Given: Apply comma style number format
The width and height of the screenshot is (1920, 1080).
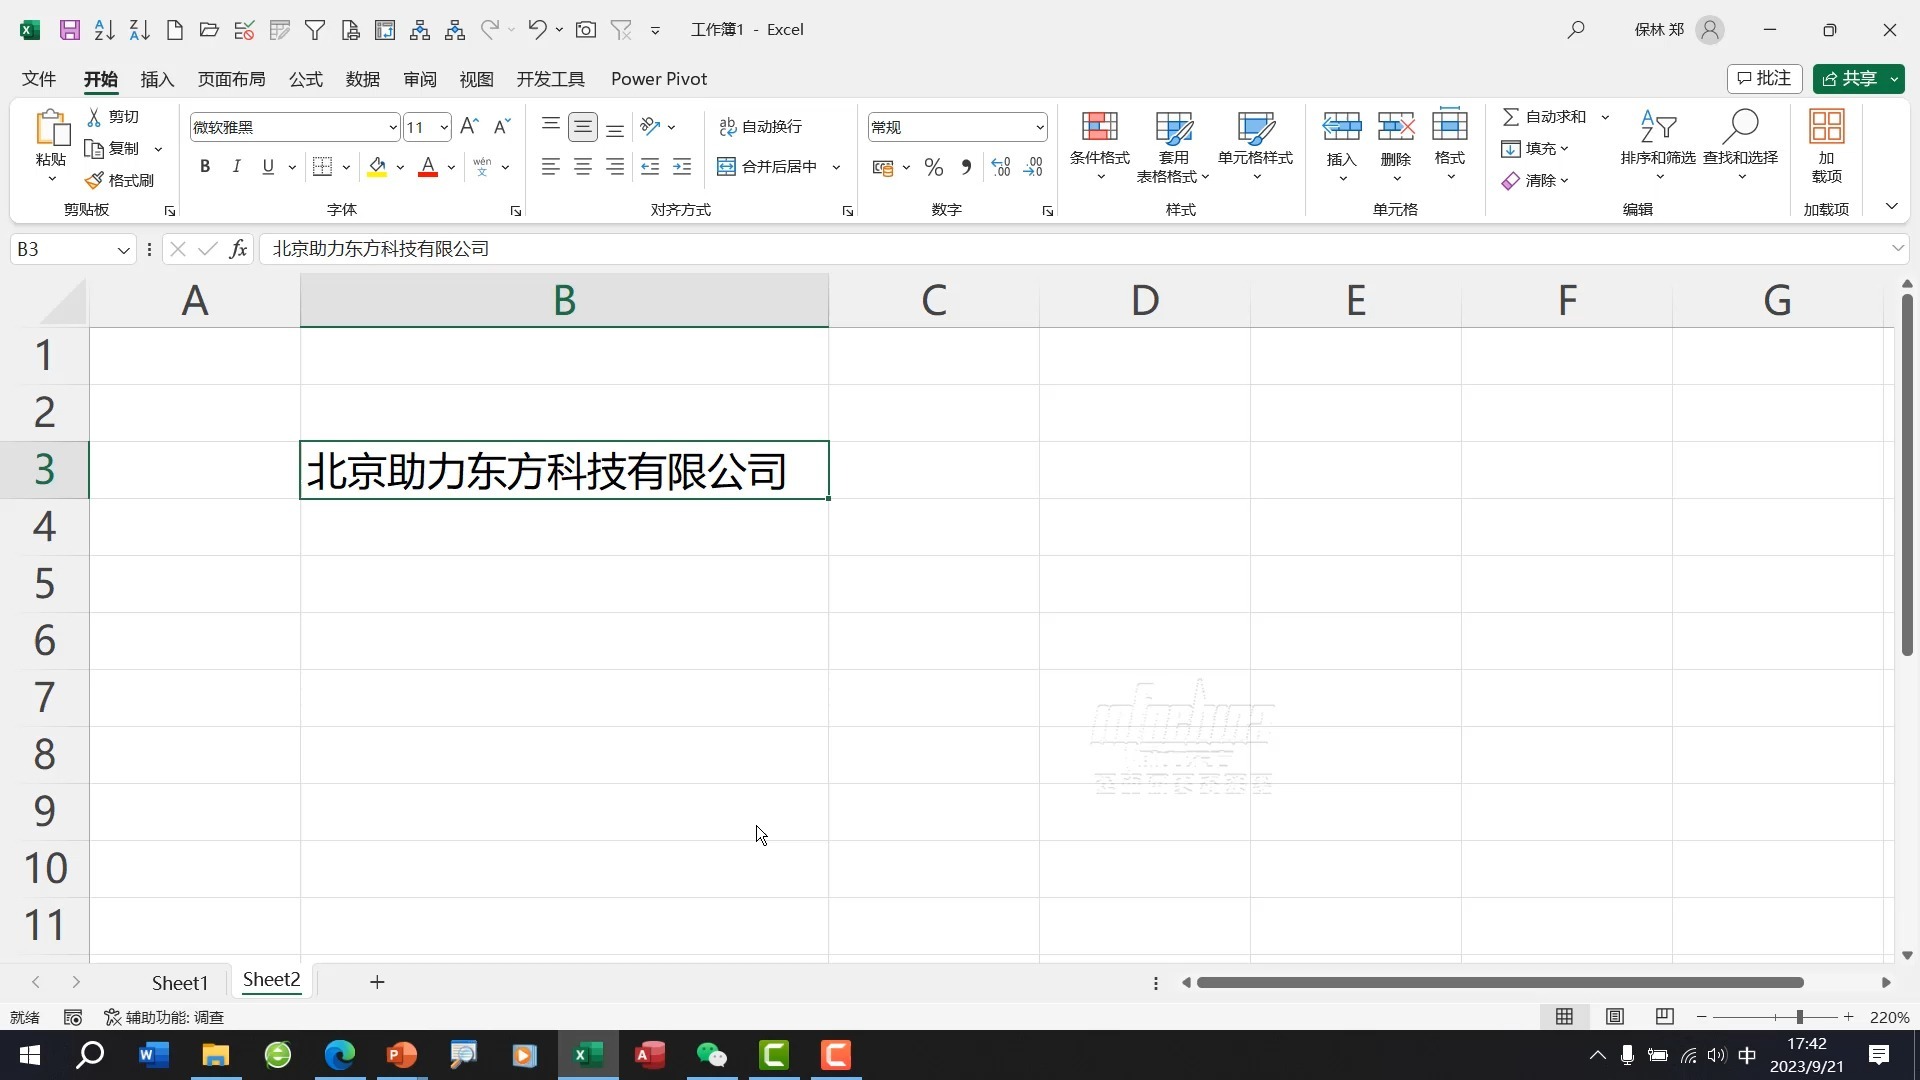Looking at the screenshot, I should click(966, 167).
